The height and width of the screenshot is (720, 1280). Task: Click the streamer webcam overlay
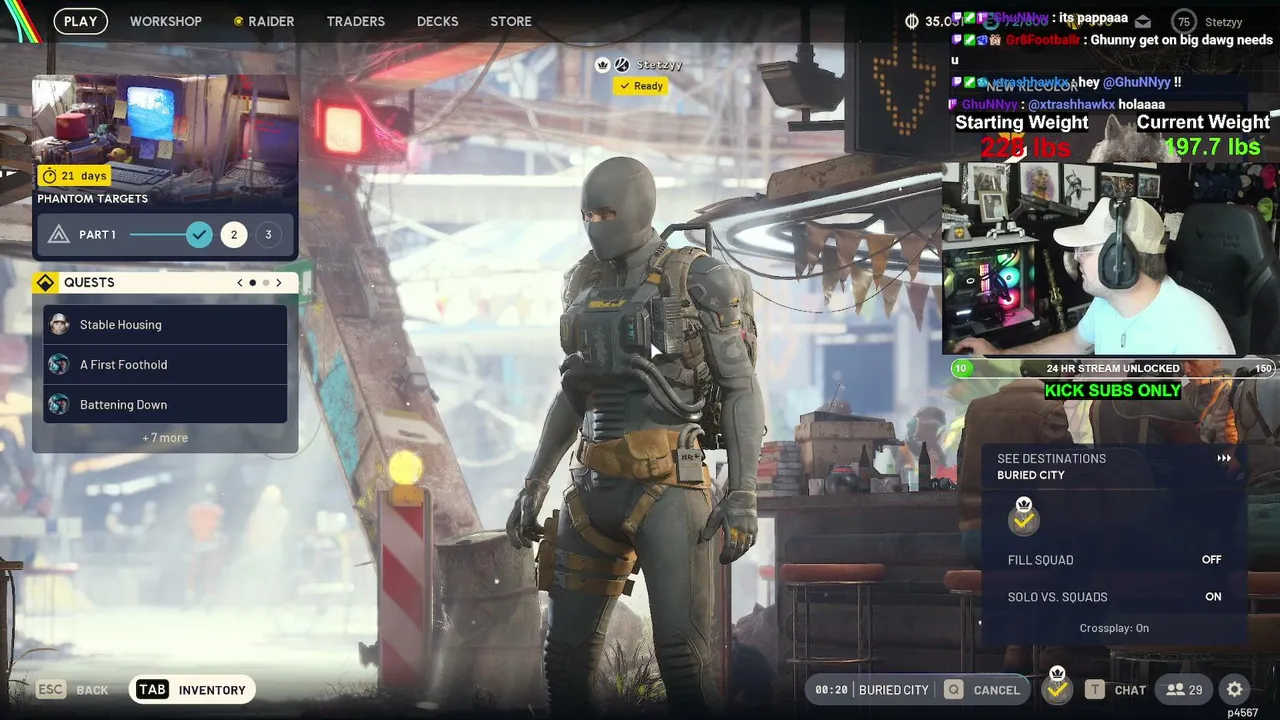click(x=1111, y=258)
